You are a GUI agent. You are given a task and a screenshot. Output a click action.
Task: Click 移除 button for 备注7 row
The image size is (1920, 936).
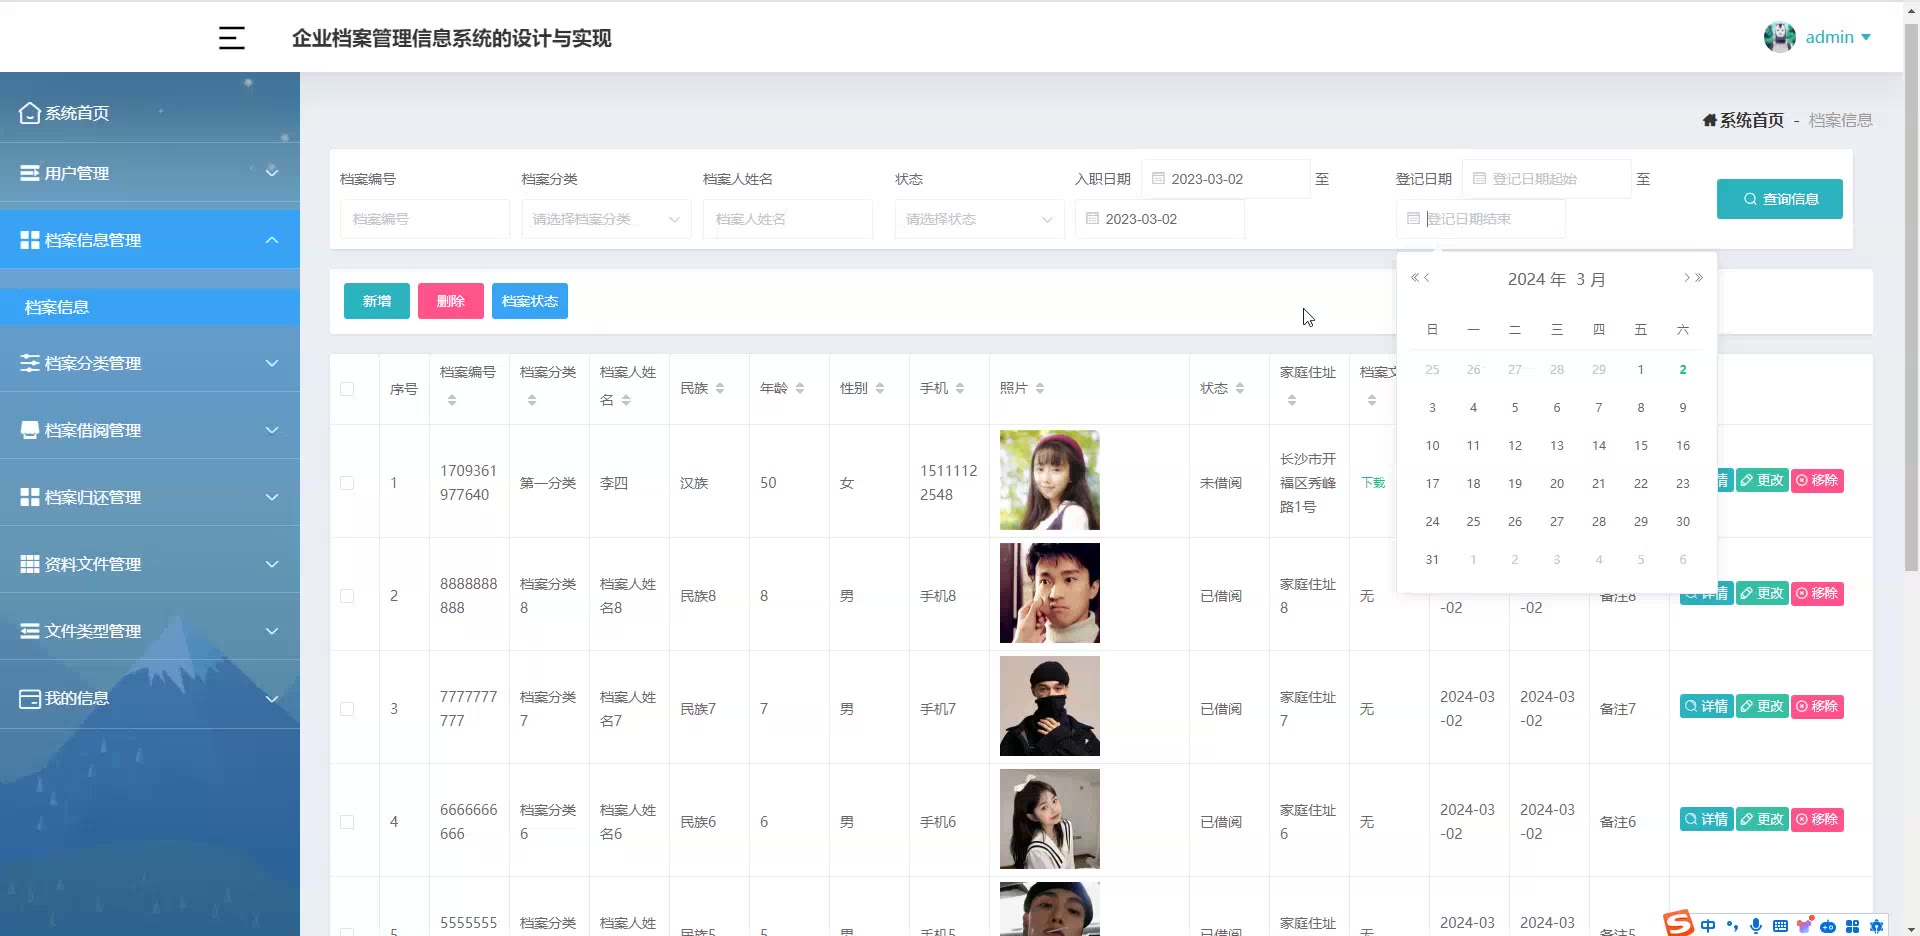tap(1817, 706)
